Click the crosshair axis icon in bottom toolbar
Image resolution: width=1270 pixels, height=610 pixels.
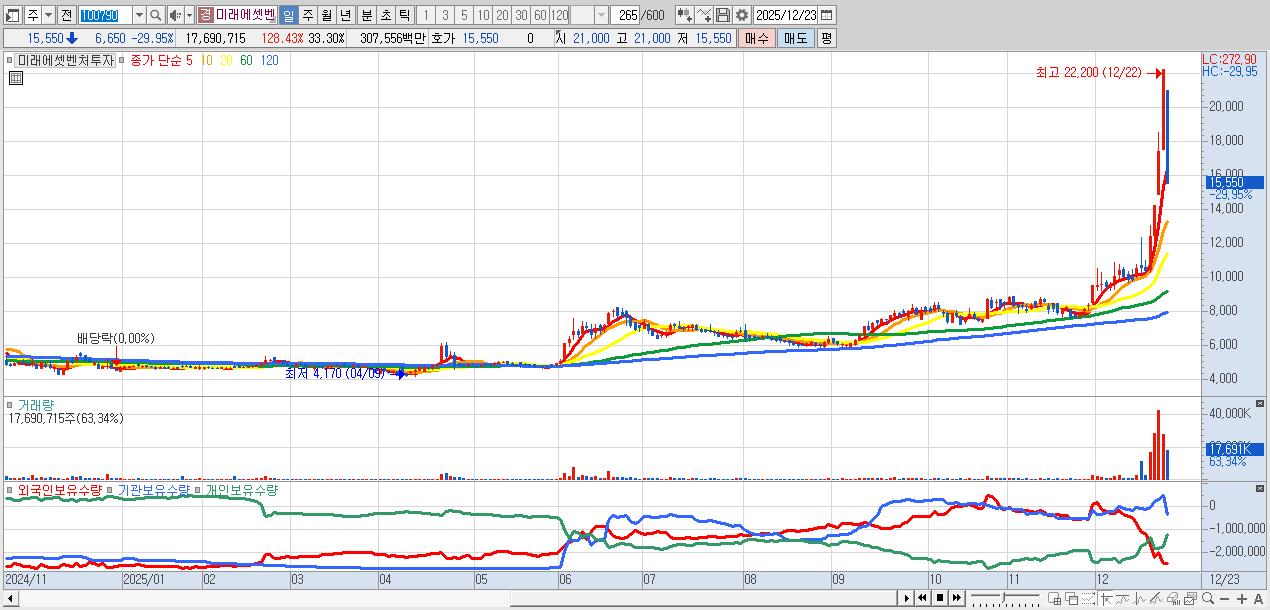1106,598
